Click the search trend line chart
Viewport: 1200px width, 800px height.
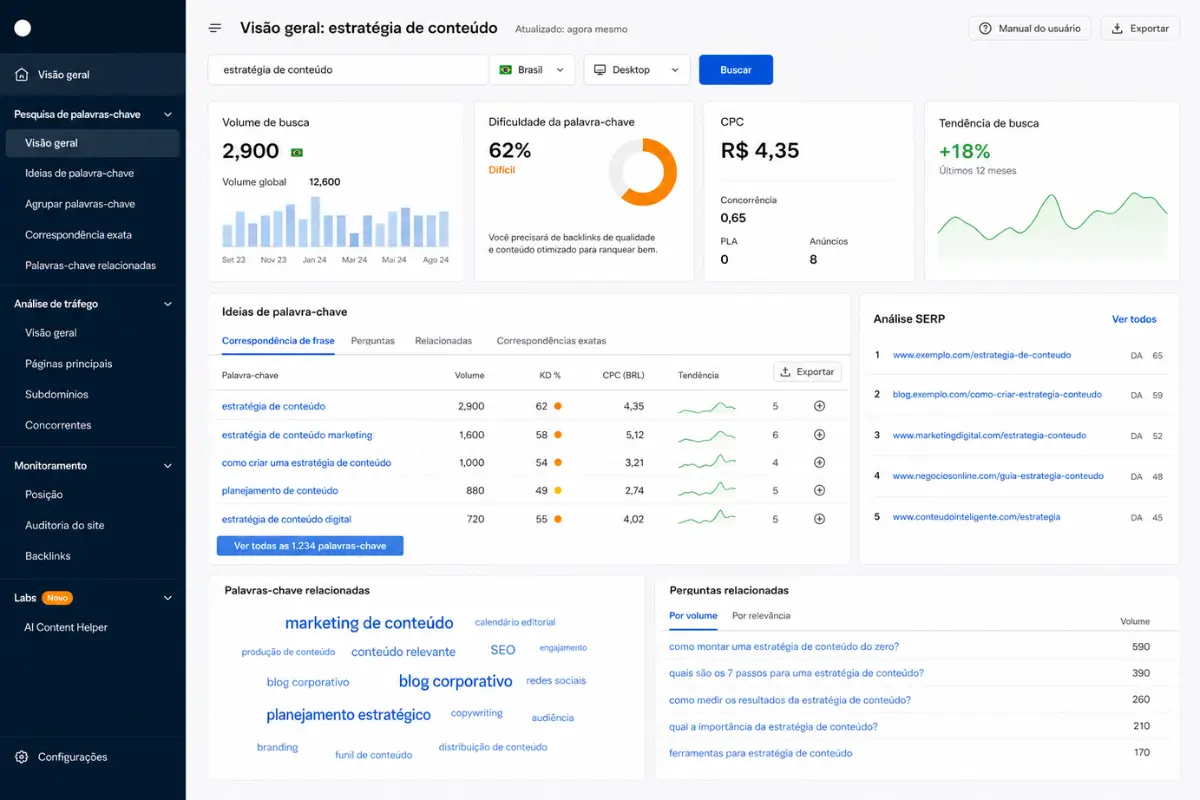tap(1052, 227)
